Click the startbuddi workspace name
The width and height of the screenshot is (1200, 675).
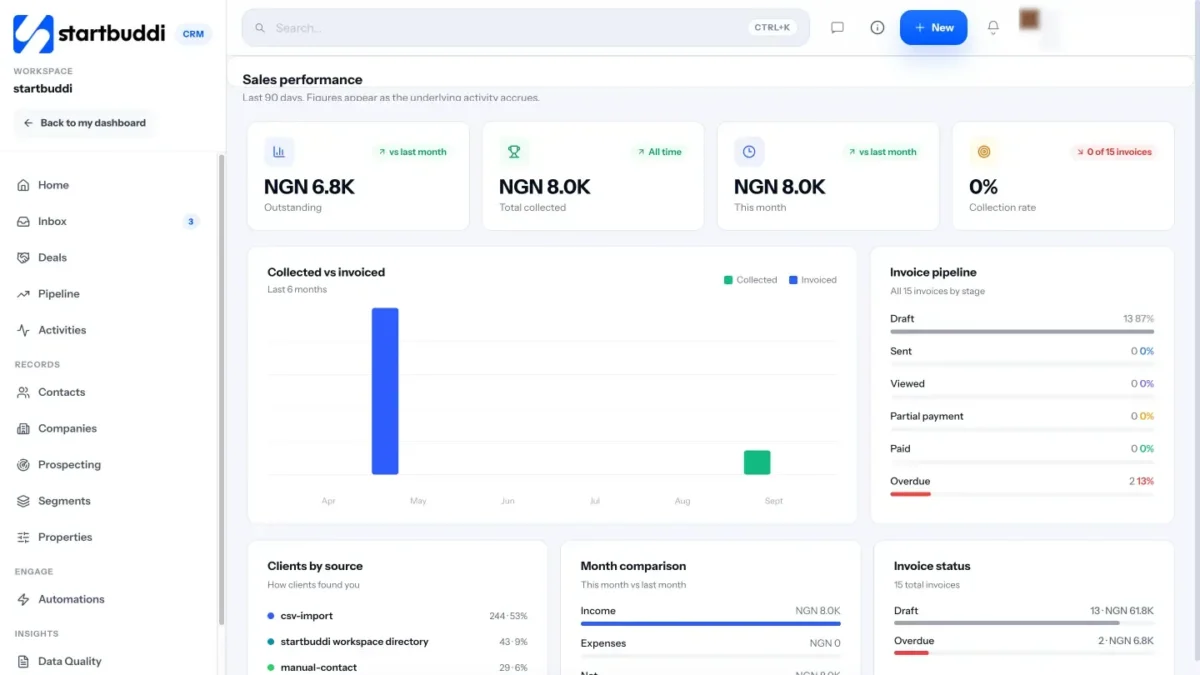tap(43, 88)
